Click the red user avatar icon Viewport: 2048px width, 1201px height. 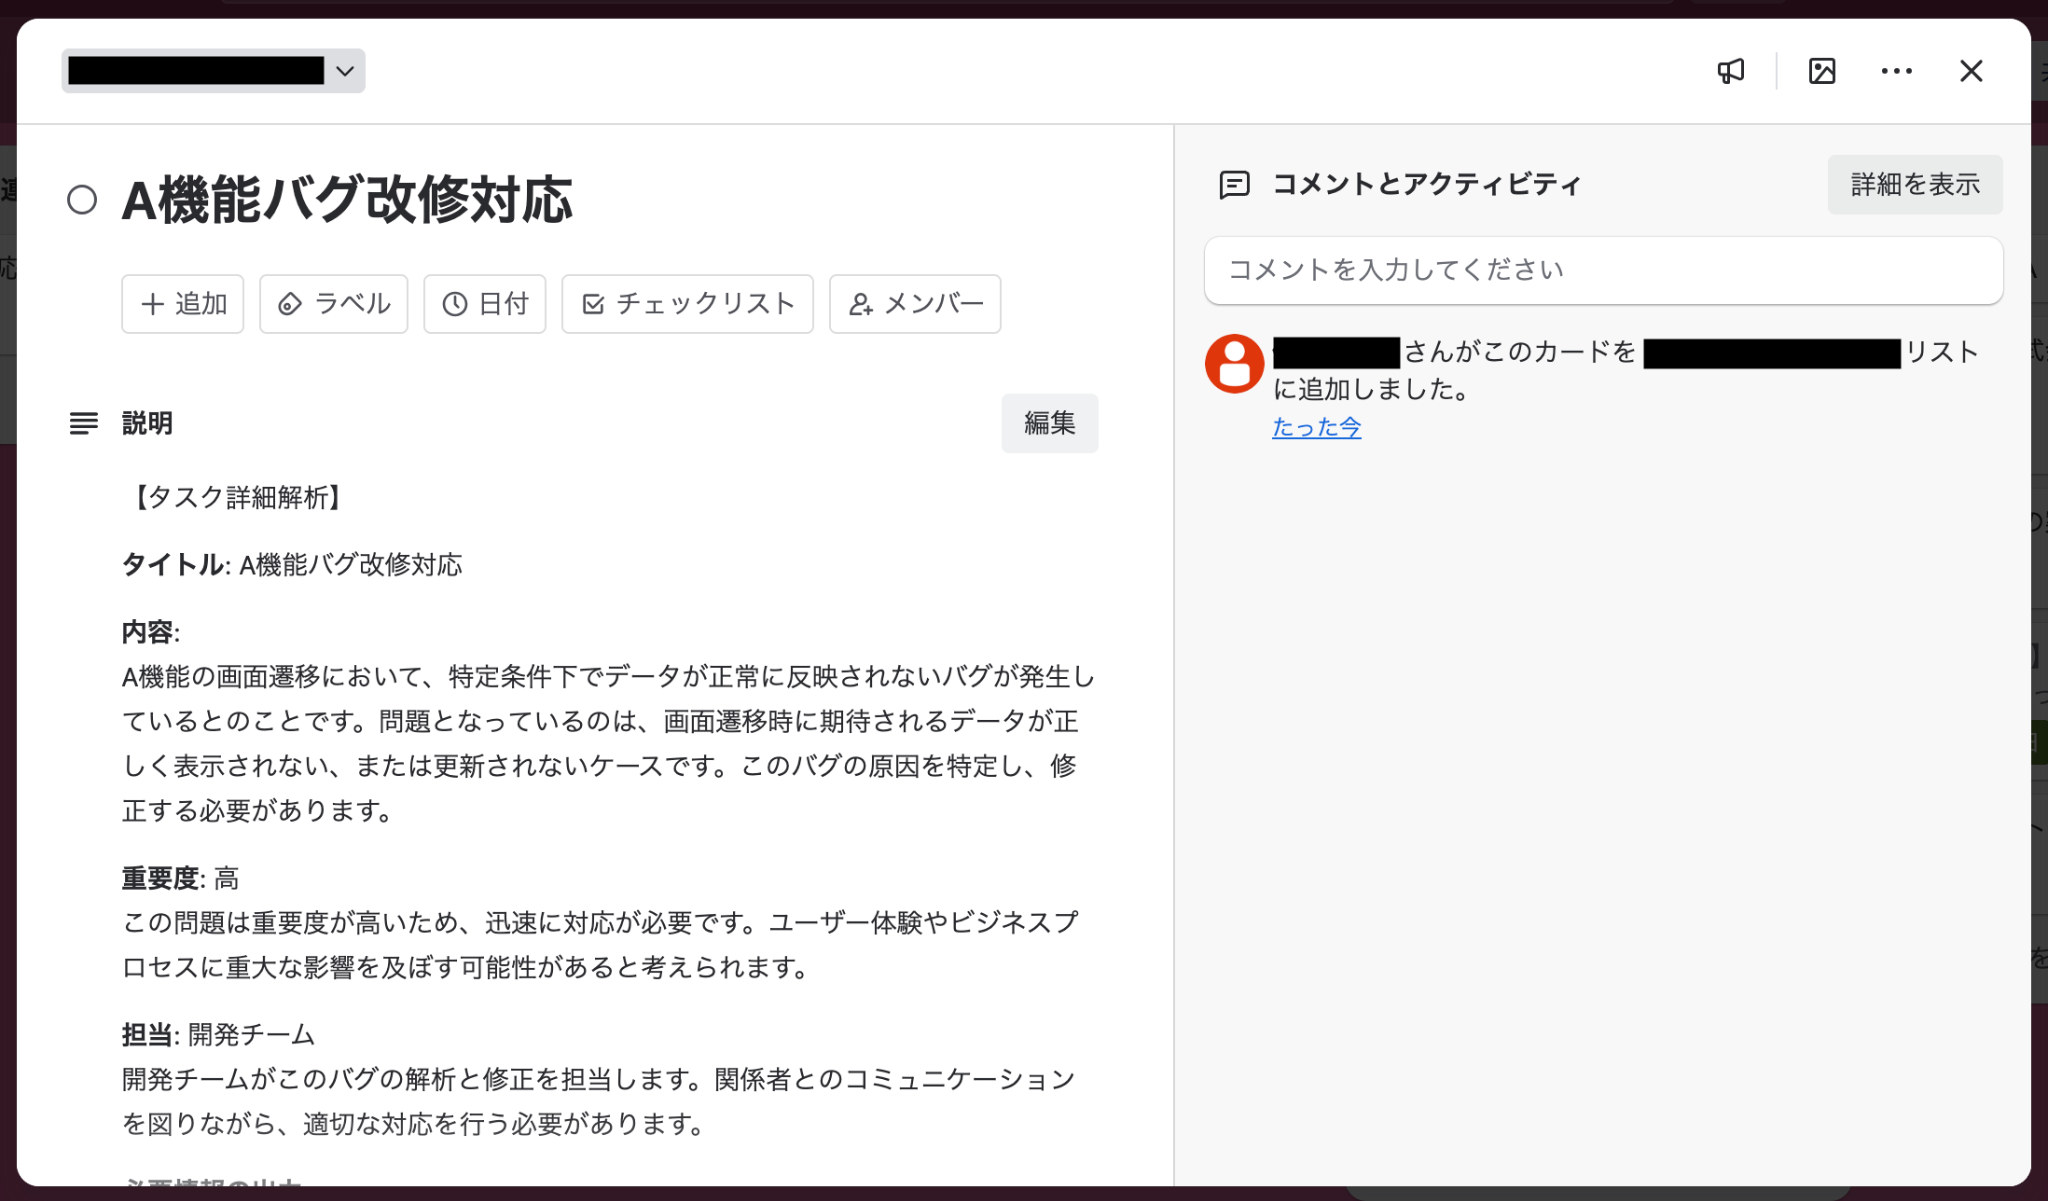click(x=1234, y=363)
